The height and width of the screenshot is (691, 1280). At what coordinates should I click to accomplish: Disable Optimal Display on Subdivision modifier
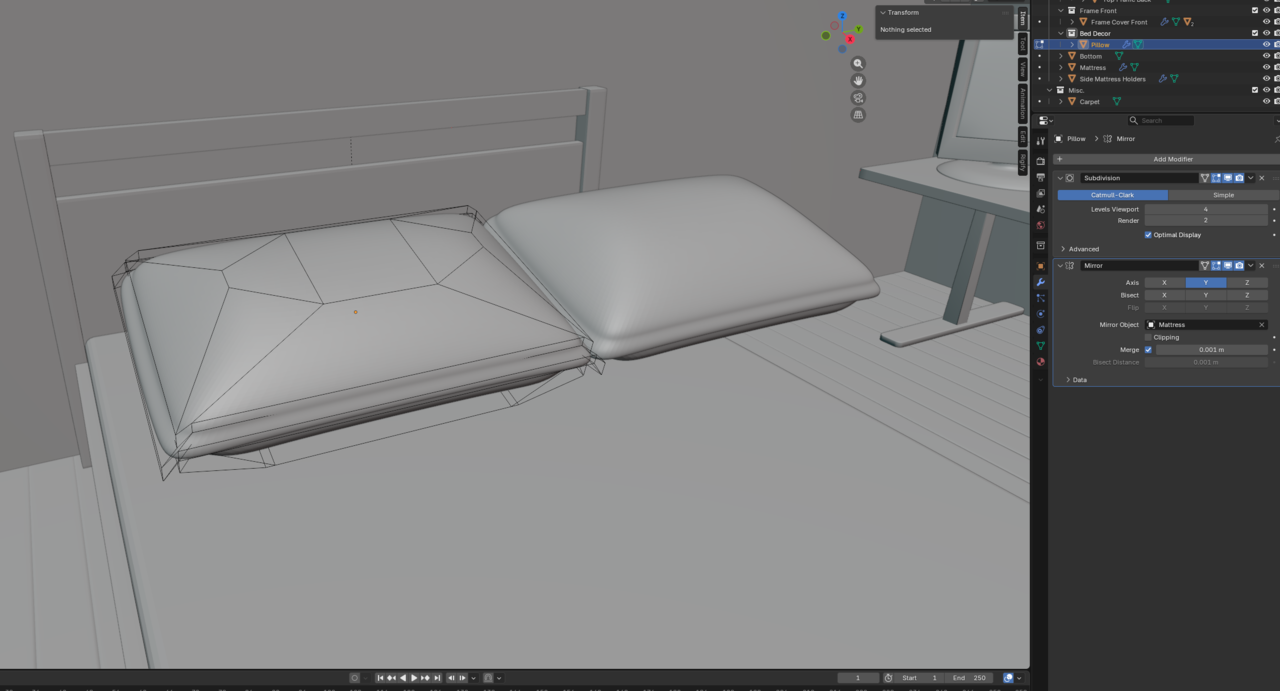coord(1148,235)
